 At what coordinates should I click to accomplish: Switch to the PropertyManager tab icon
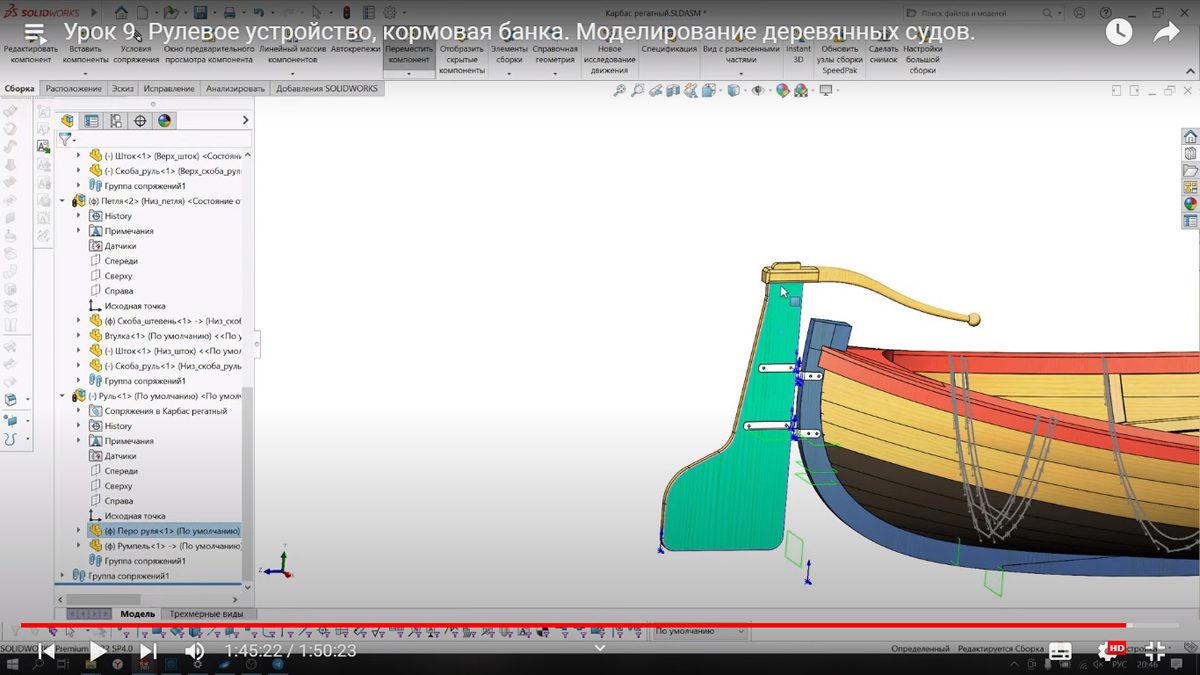pyautogui.click(x=92, y=121)
